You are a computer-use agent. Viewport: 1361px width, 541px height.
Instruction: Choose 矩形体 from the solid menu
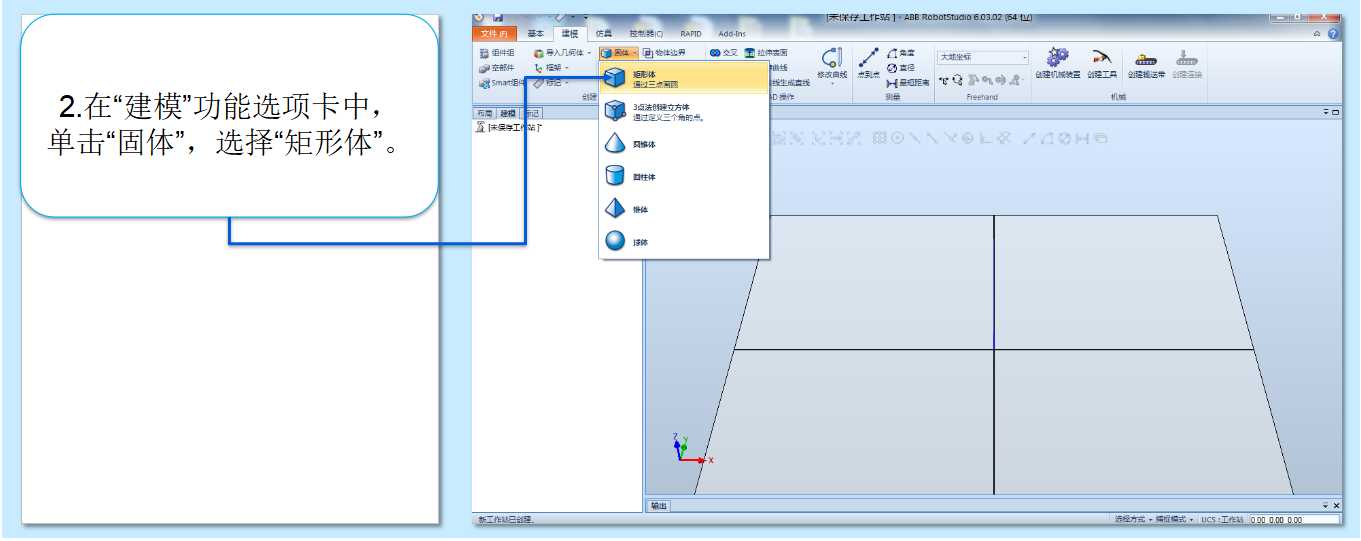pyautogui.click(x=684, y=78)
